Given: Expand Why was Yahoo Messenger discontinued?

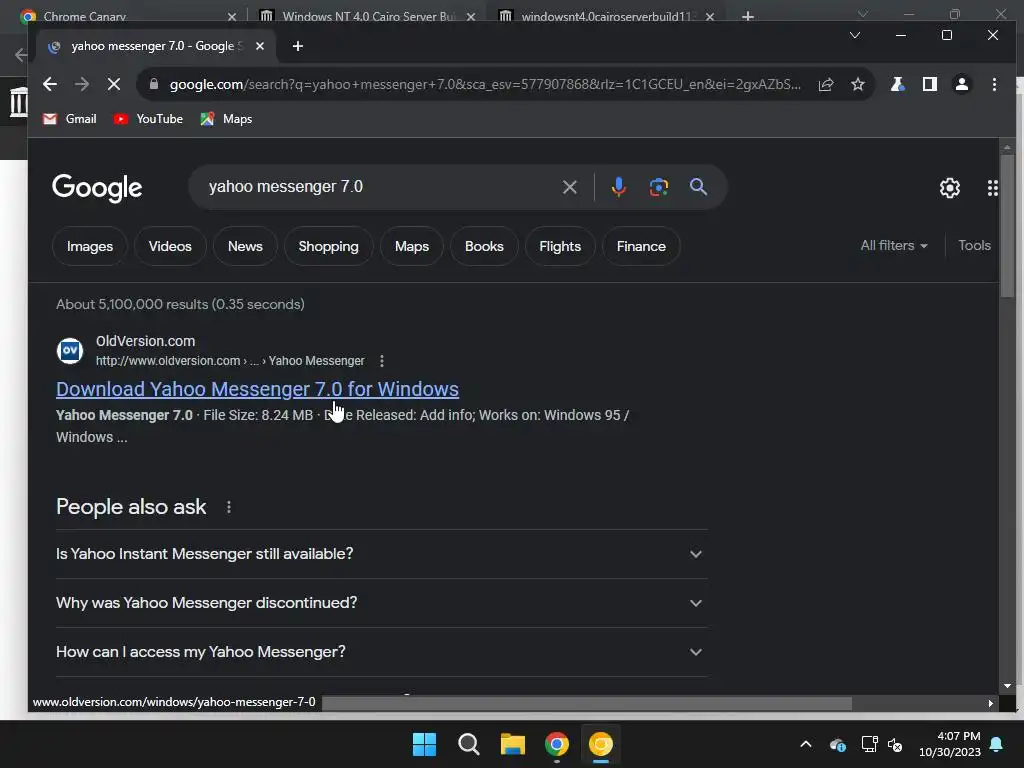Looking at the screenshot, I should click(381, 603).
